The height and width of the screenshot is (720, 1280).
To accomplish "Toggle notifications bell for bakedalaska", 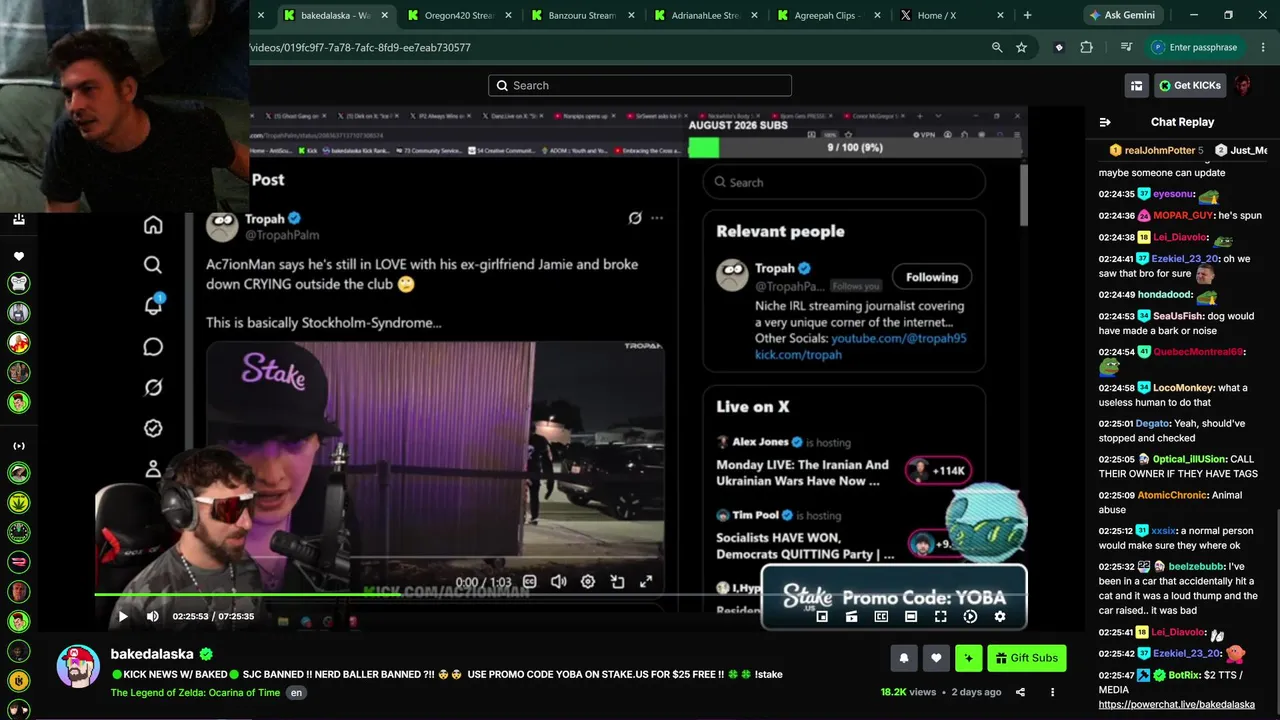I will [x=904, y=658].
